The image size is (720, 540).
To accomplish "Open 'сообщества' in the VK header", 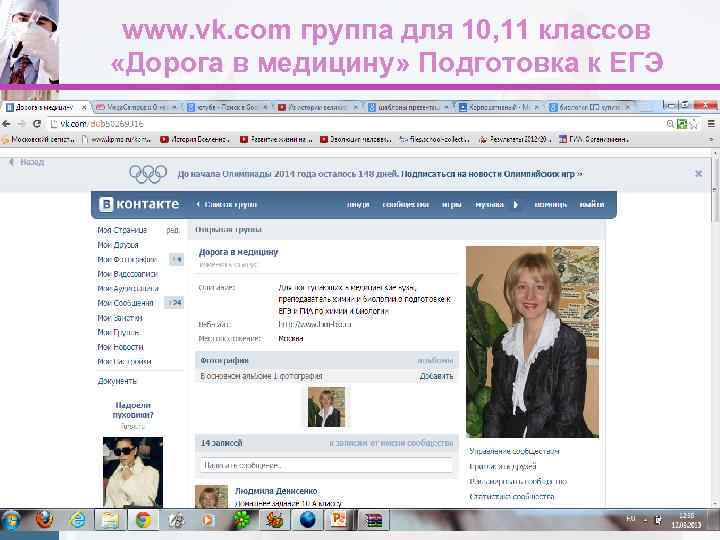I will click(x=405, y=204).
